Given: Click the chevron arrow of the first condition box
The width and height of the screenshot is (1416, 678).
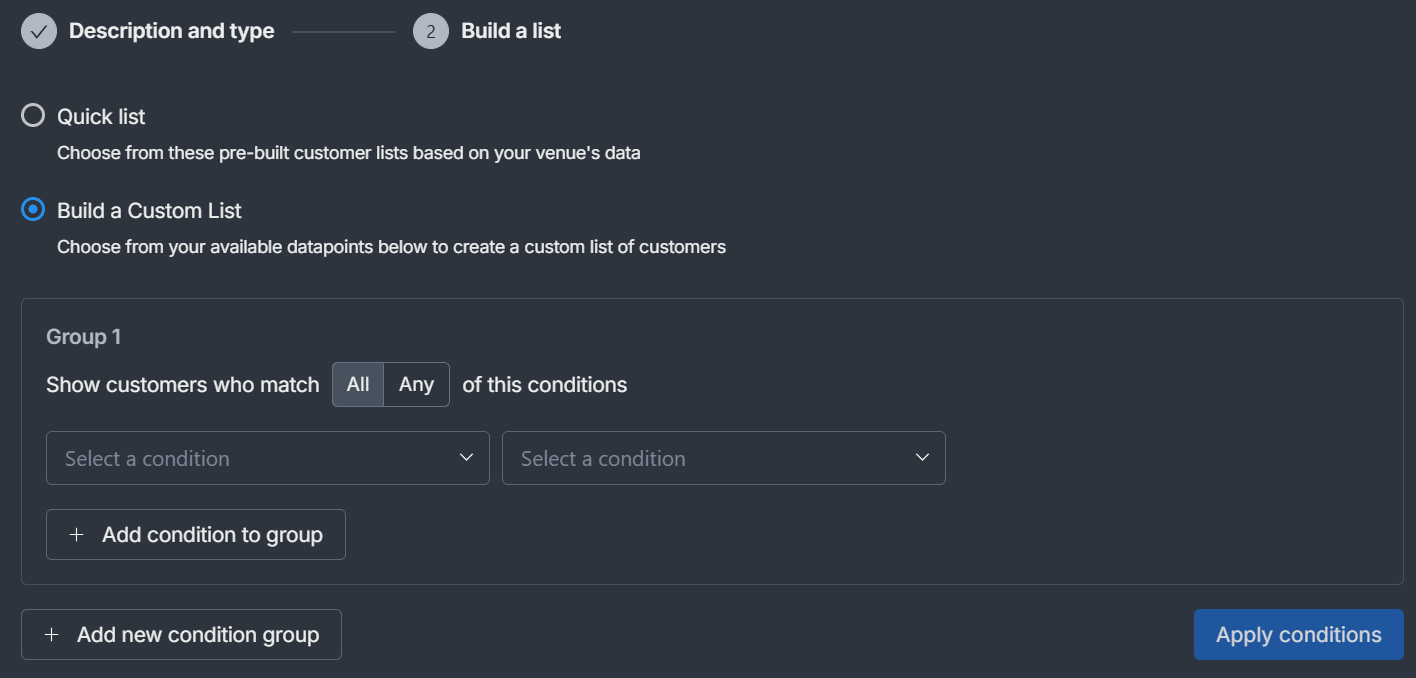Looking at the screenshot, I should point(466,458).
